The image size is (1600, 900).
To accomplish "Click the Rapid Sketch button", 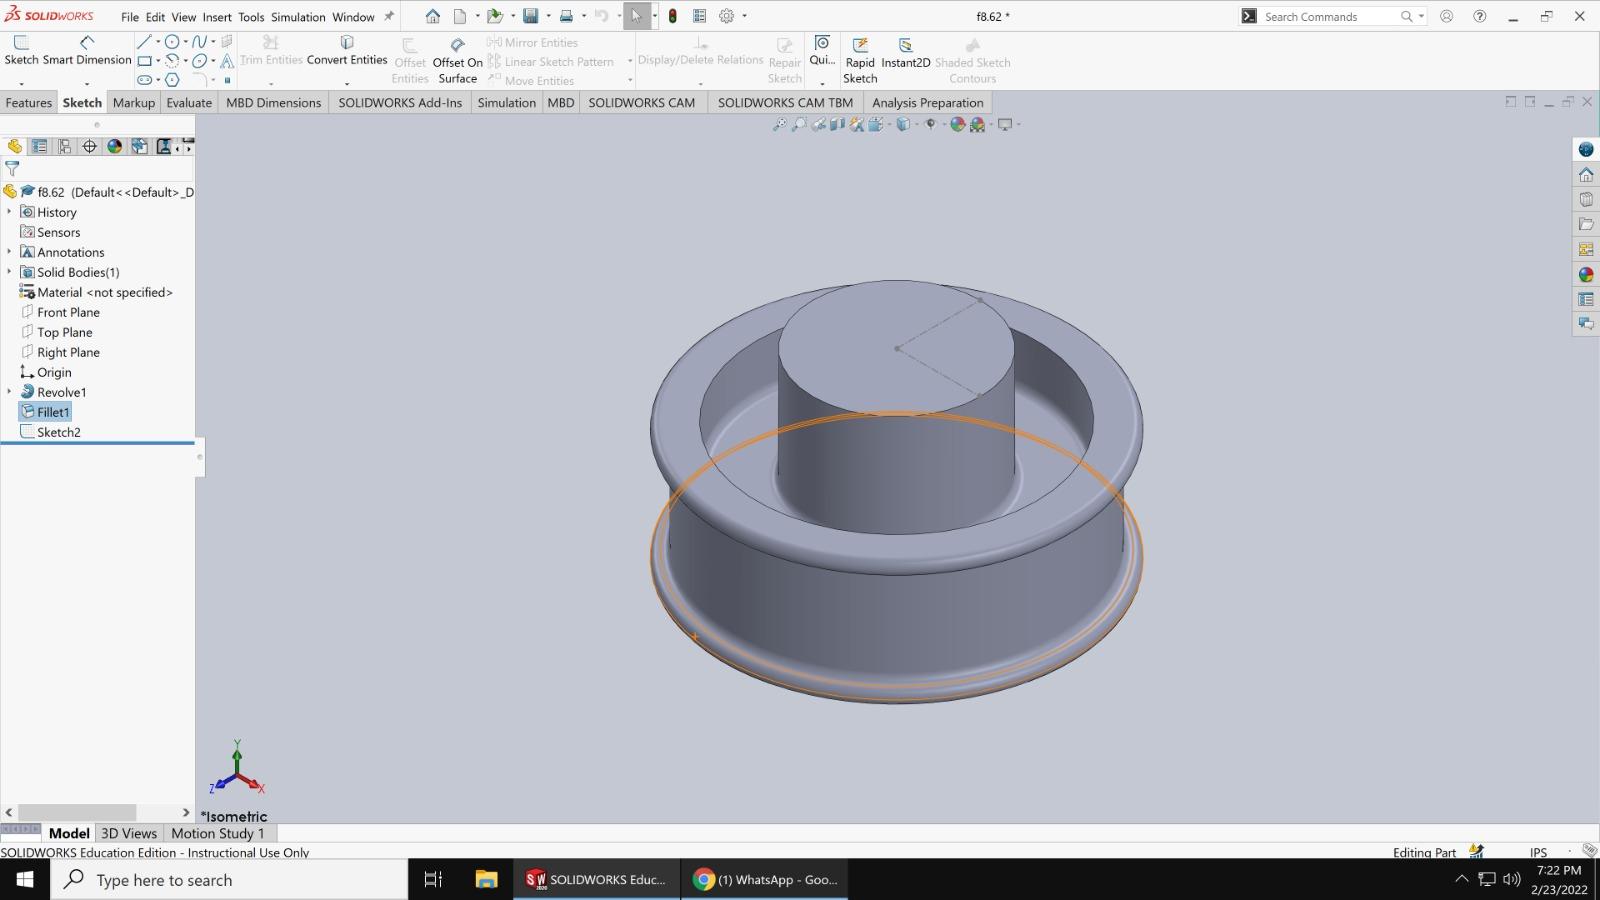I will coord(859,55).
